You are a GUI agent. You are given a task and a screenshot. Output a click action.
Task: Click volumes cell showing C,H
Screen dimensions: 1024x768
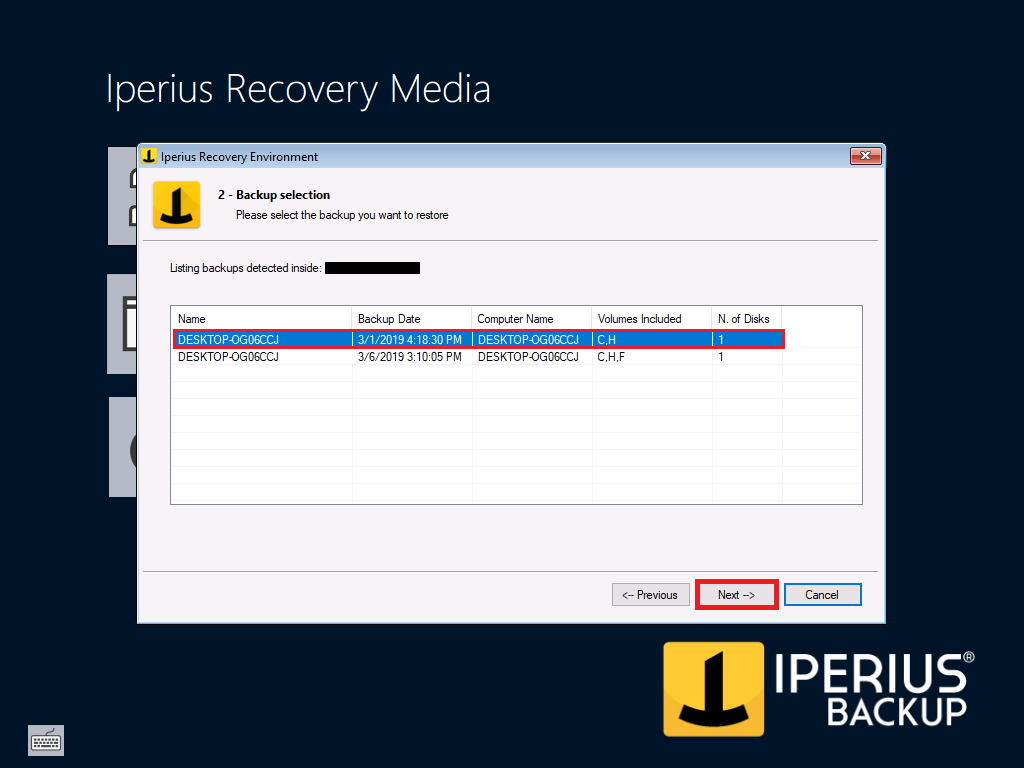coord(652,340)
